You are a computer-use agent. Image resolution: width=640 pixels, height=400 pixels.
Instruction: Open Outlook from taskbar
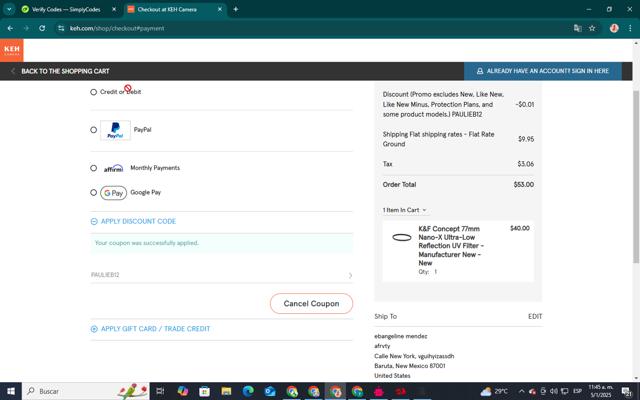(x=270, y=391)
